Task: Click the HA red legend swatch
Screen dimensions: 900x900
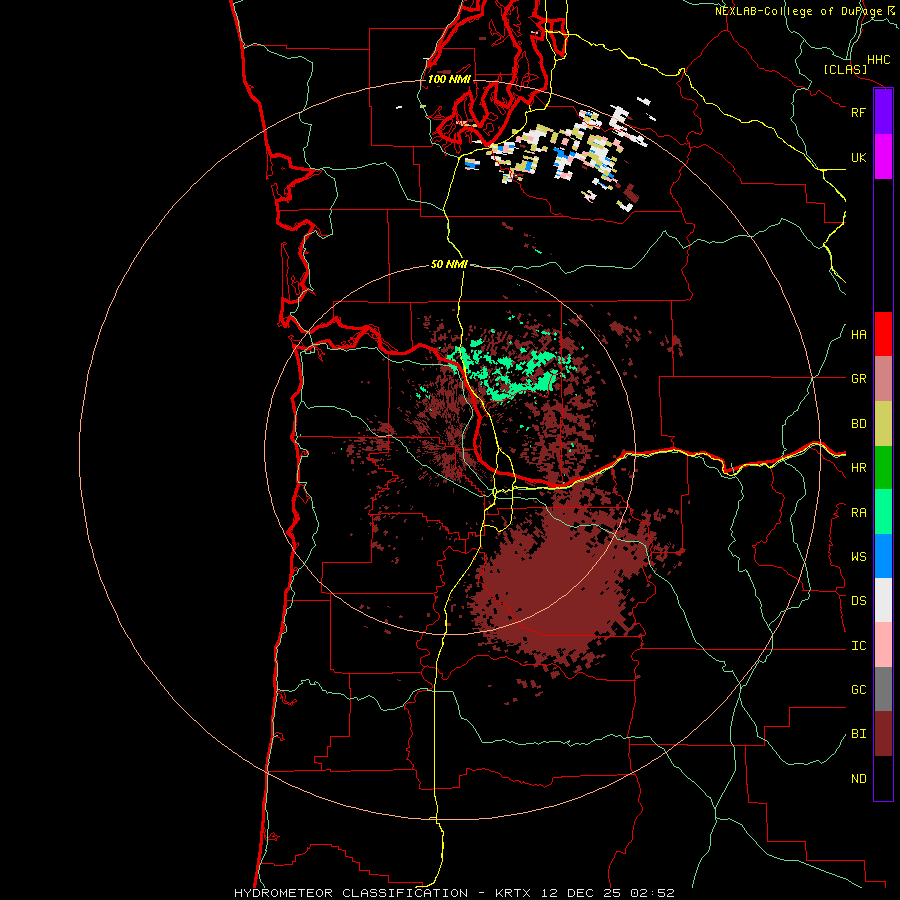Action: point(883,334)
